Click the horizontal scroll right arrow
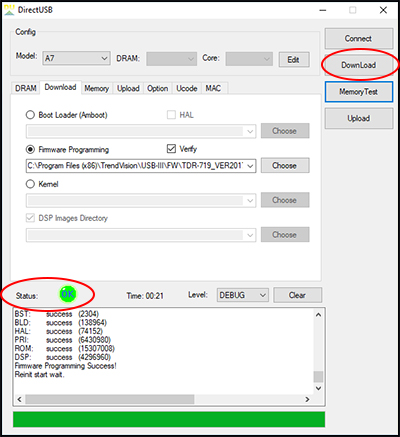This screenshot has height=437, width=400. 307,399
